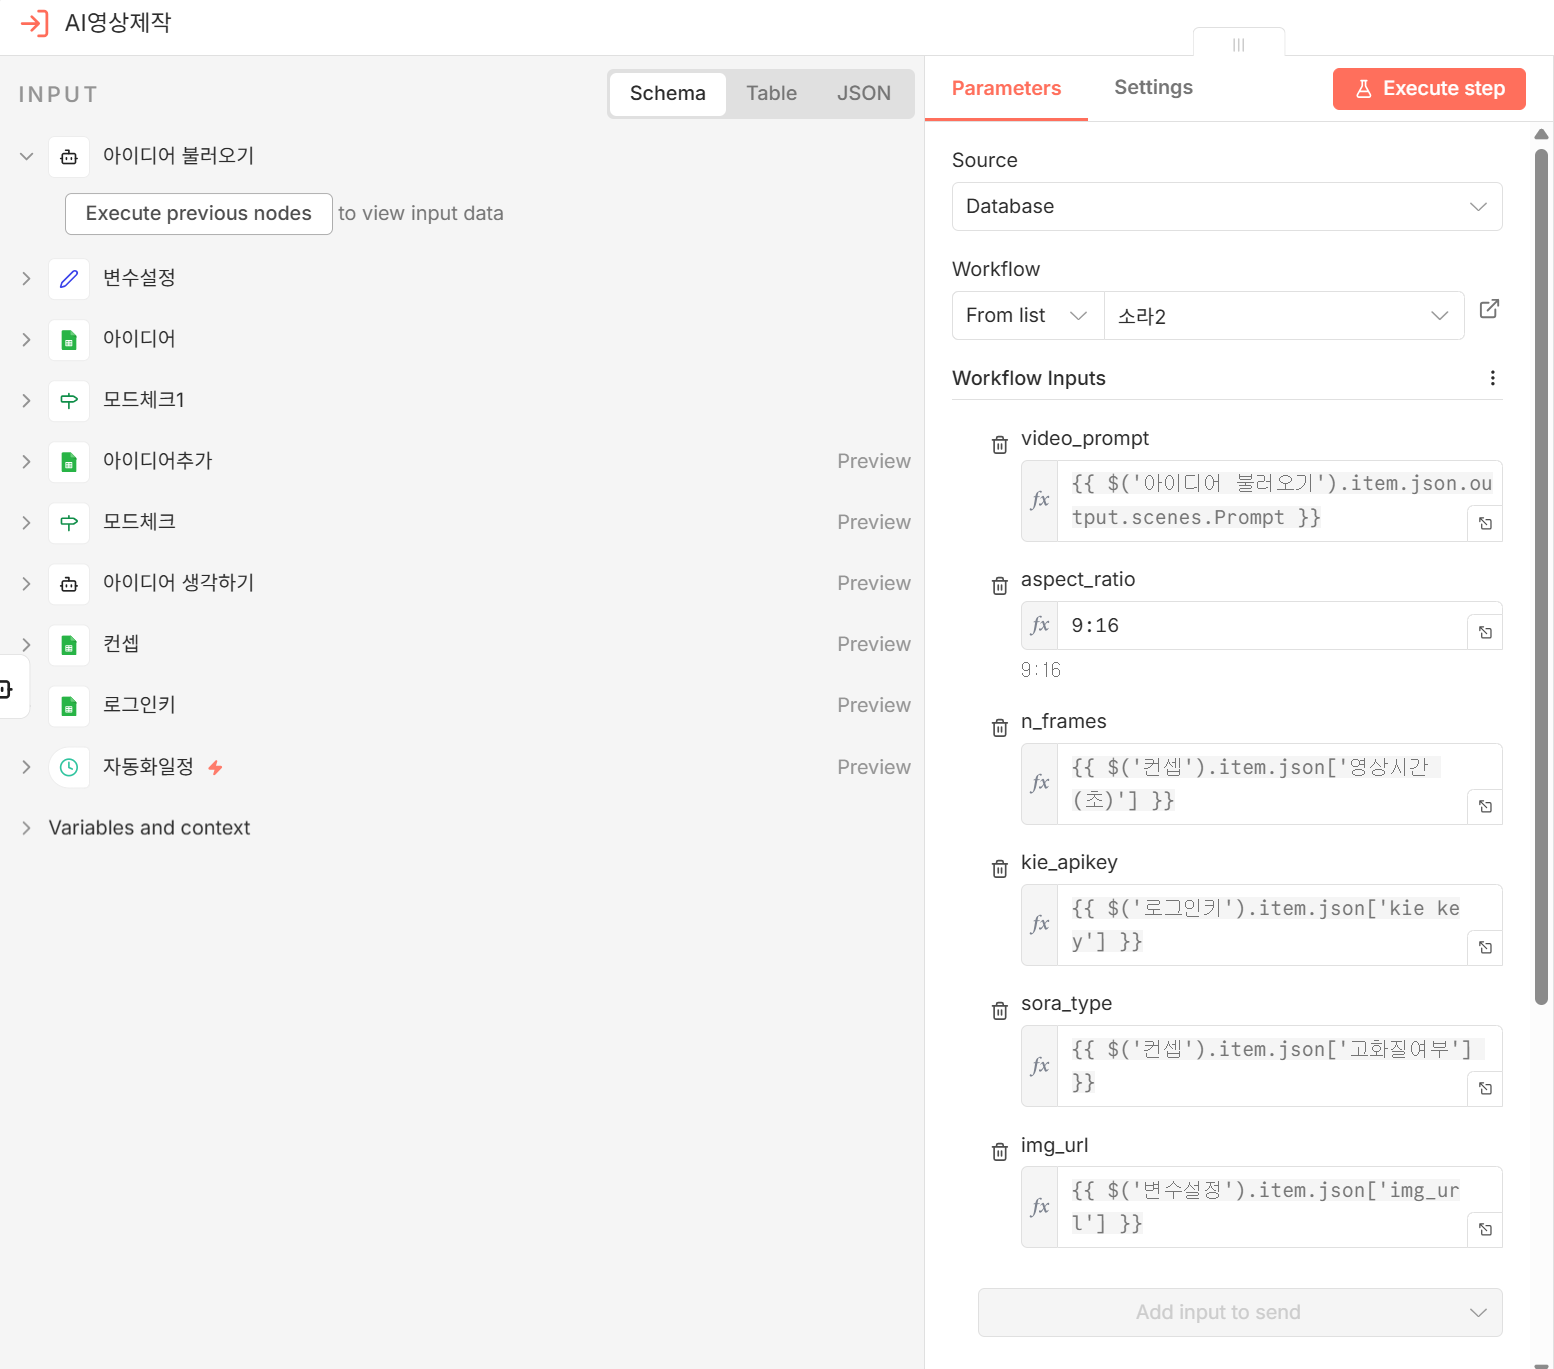Expand the 아이디어 생각하기 node chevron
This screenshot has height=1369, width=1554.
(x=27, y=584)
